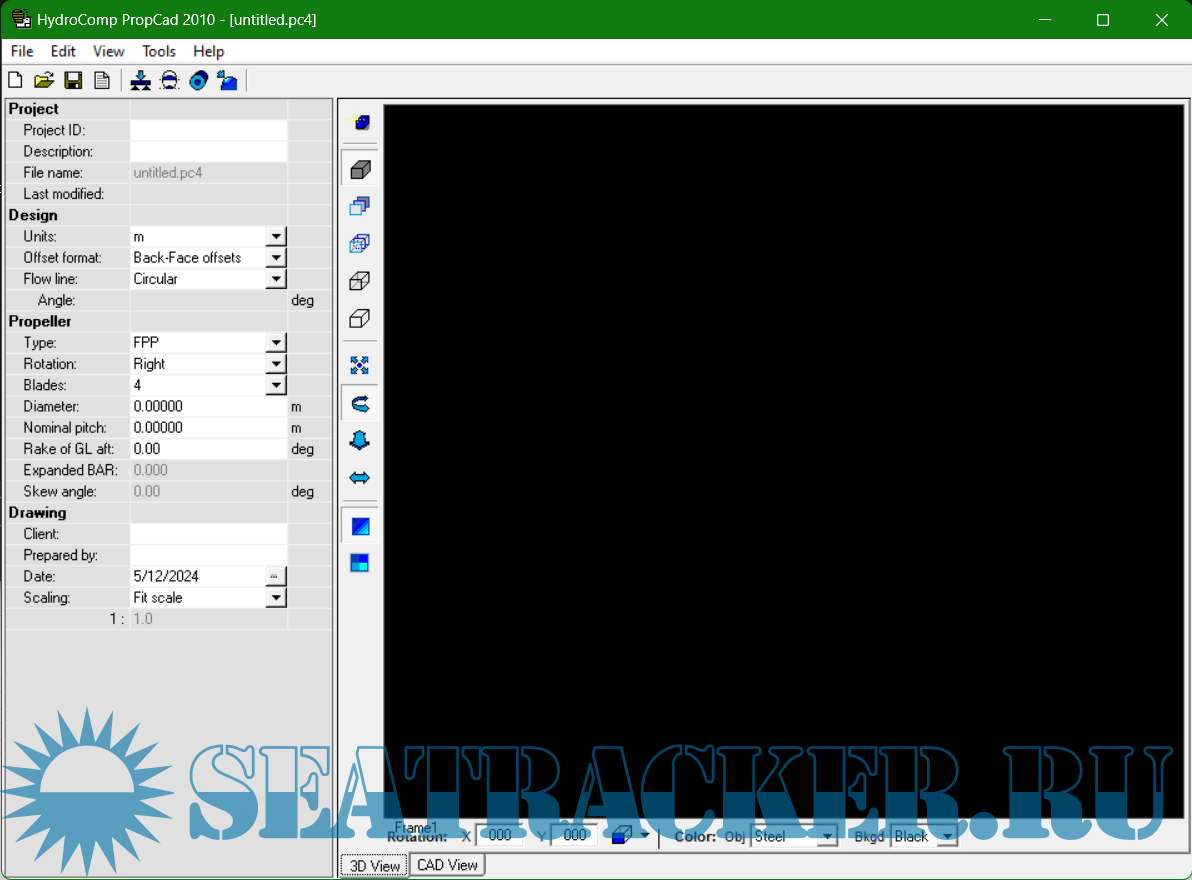Expand the Blades count dropdown
This screenshot has height=880, width=1192.
[x=276, y=385]
